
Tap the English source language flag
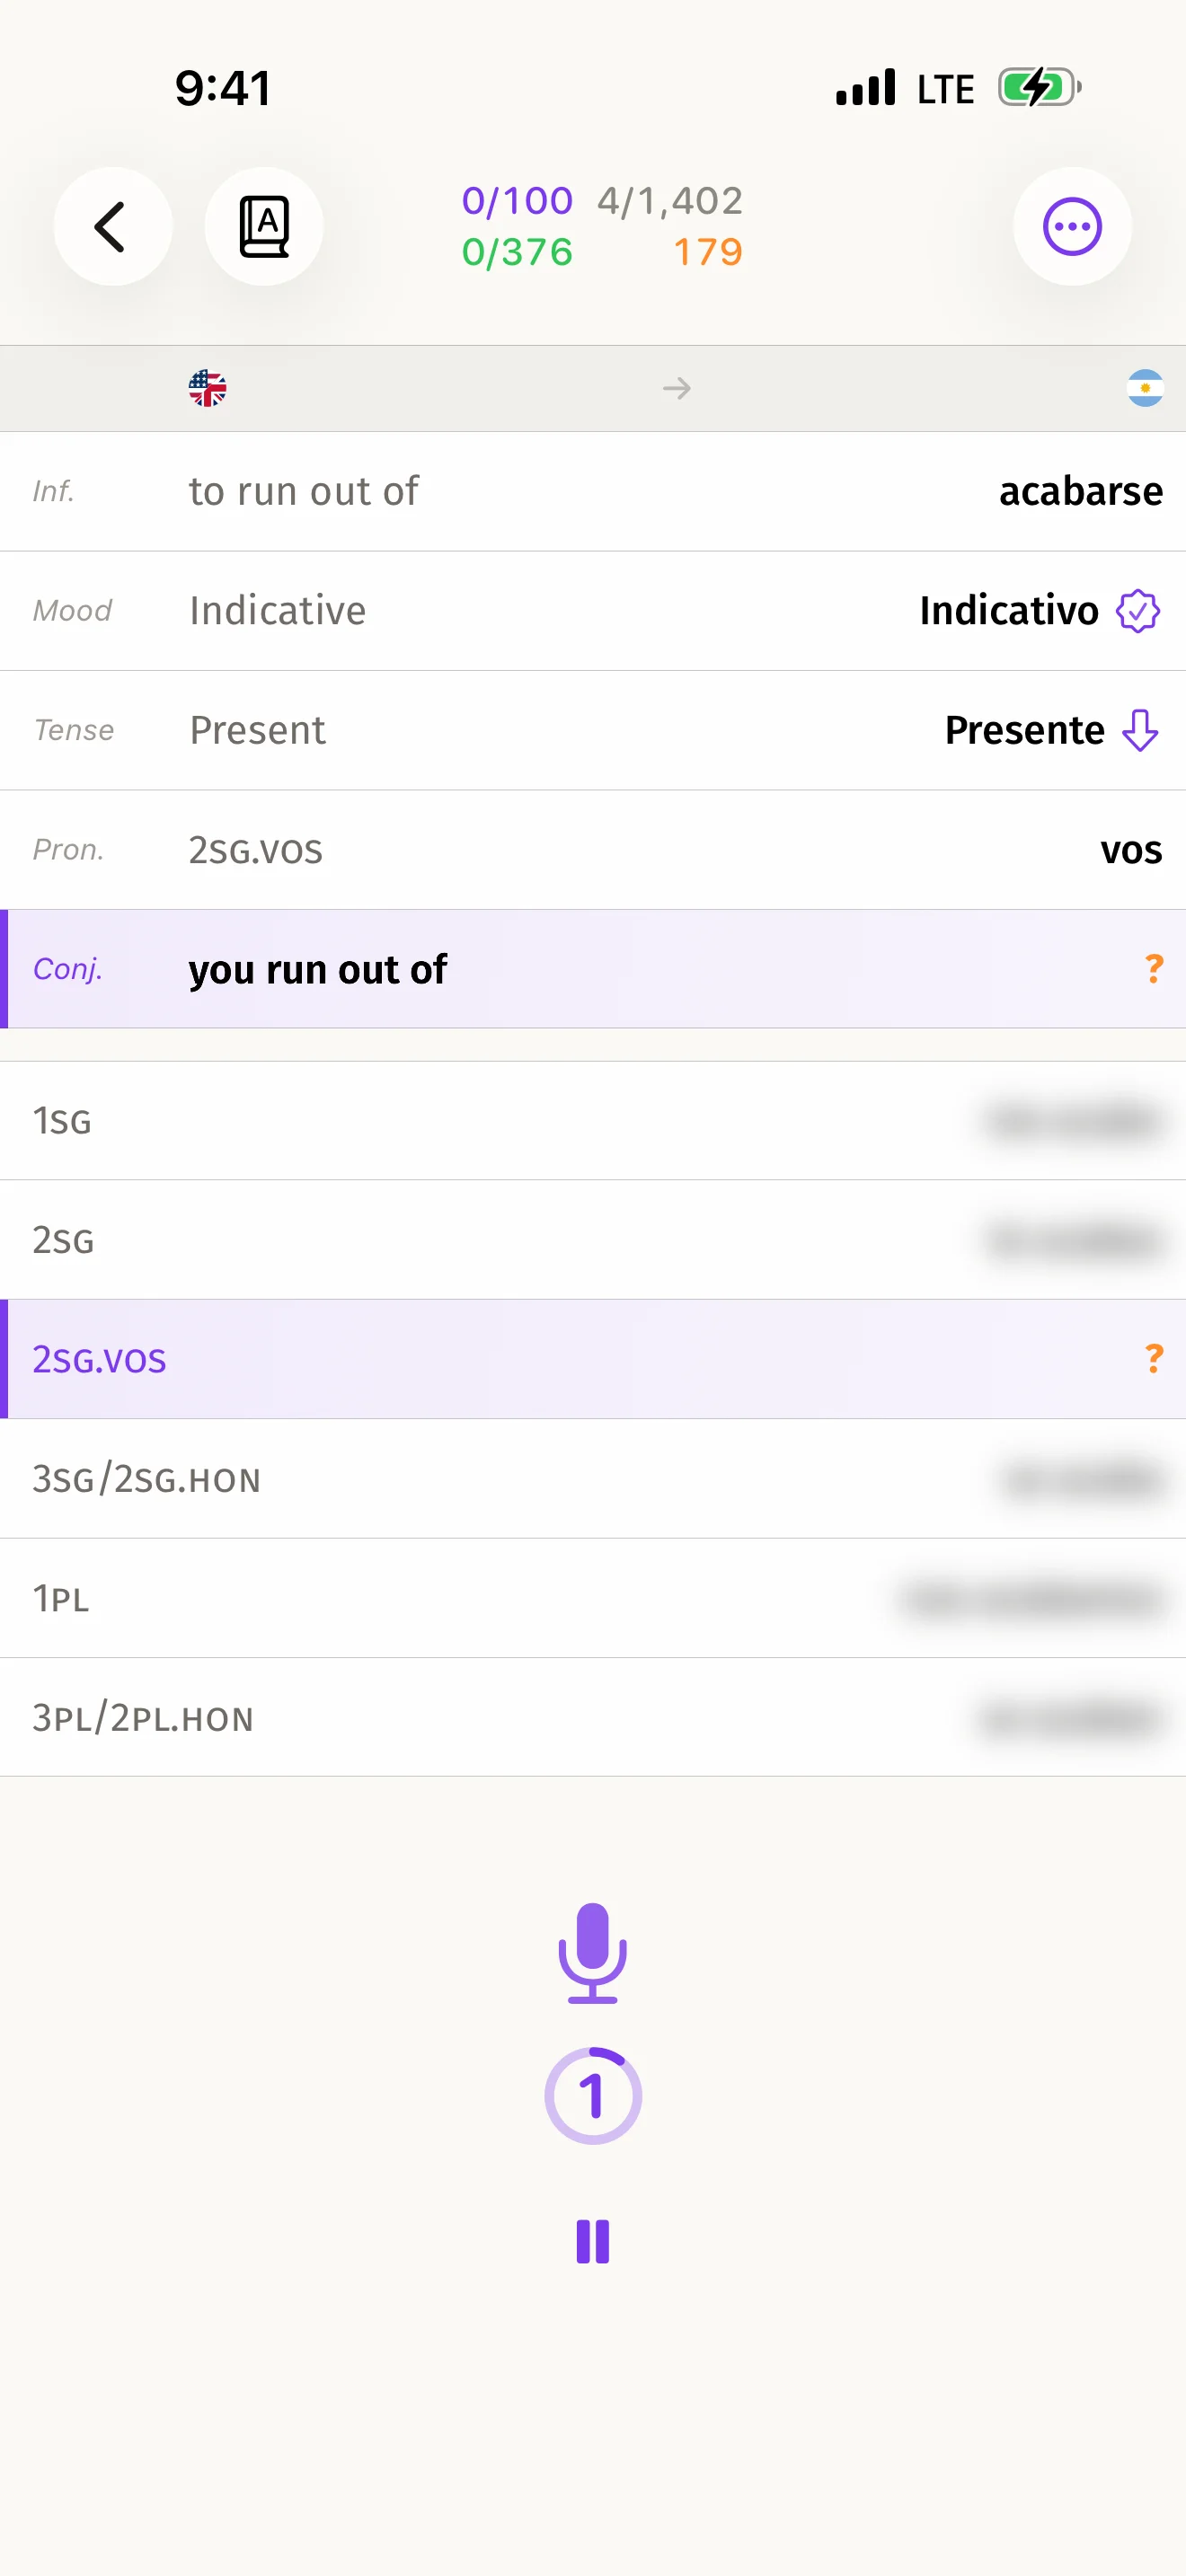208,388
